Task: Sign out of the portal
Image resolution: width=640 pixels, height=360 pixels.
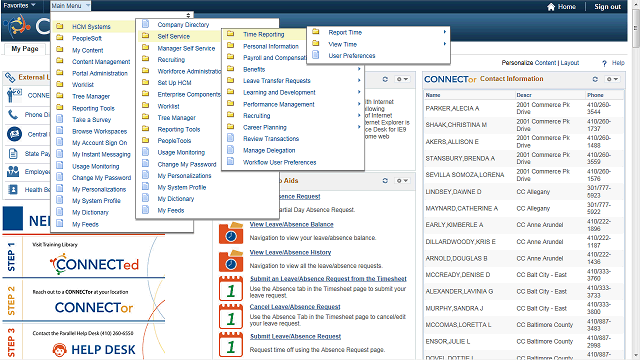Action: pos(607,7)
